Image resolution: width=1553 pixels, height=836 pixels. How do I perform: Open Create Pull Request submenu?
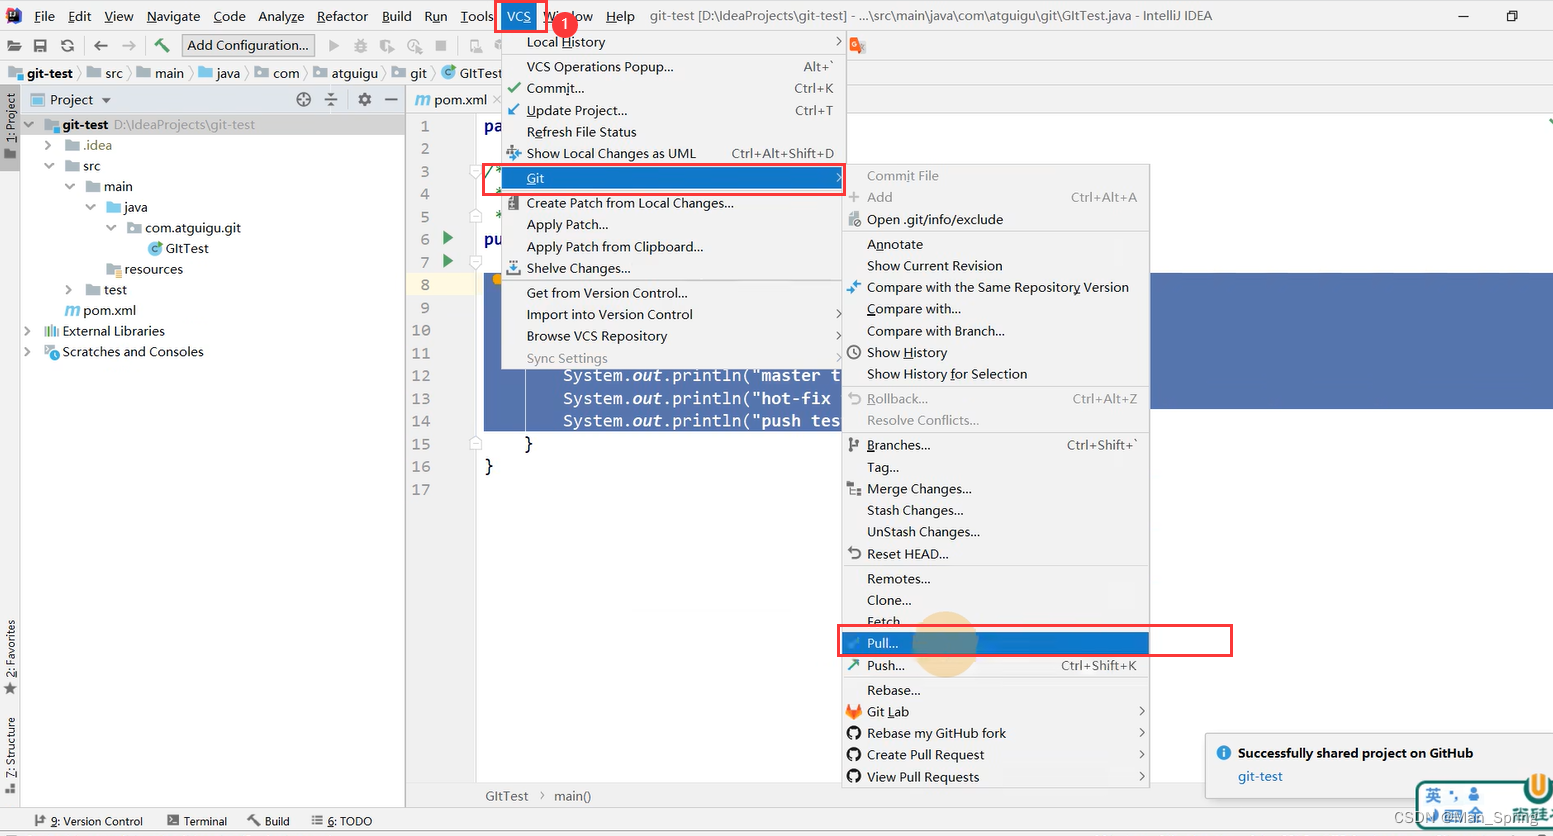(x=995, y=755)
